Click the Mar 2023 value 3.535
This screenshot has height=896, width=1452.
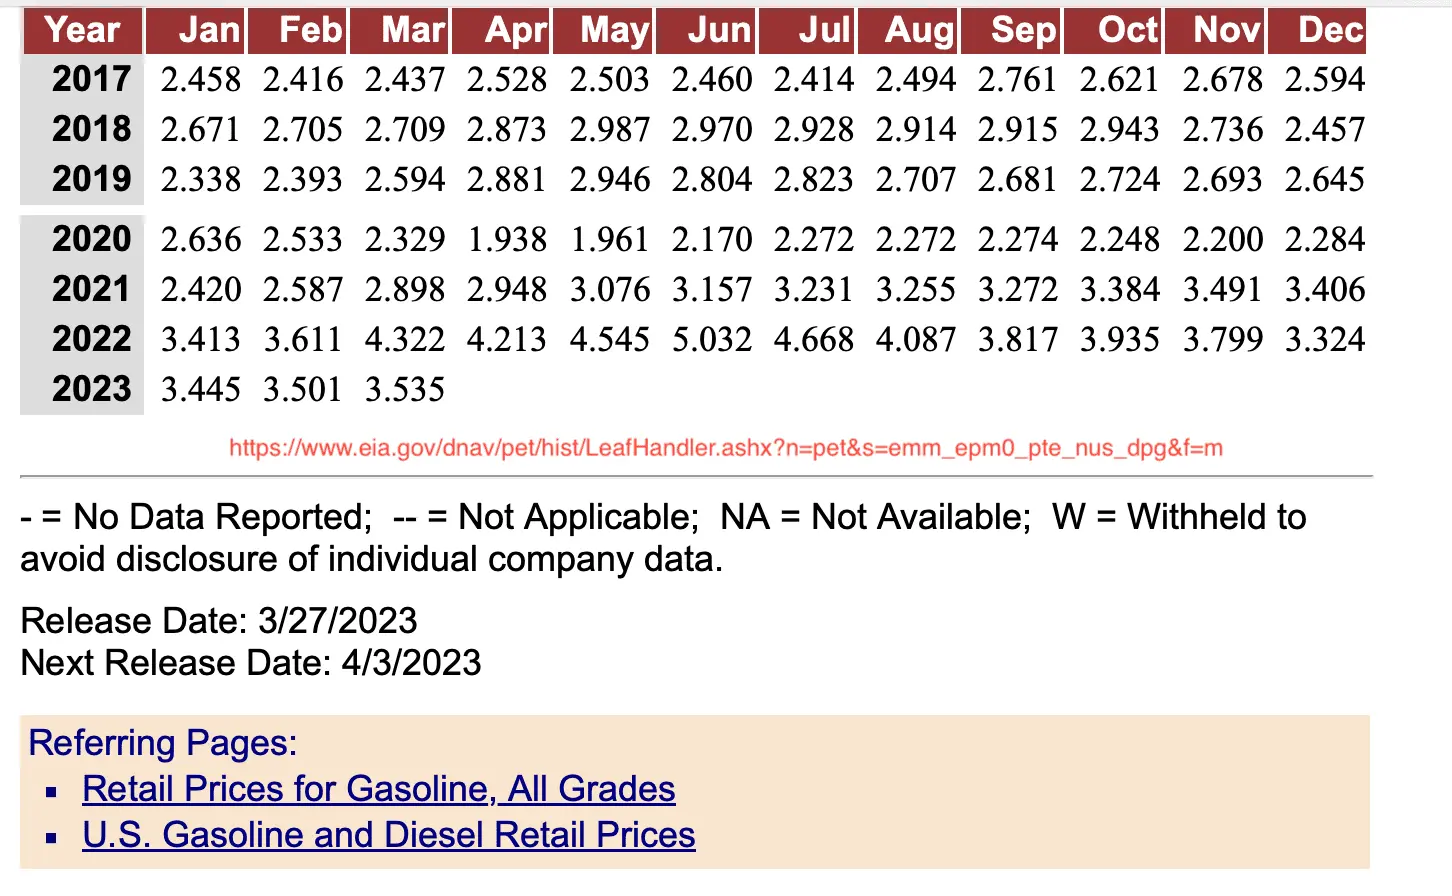click(405, 390)
